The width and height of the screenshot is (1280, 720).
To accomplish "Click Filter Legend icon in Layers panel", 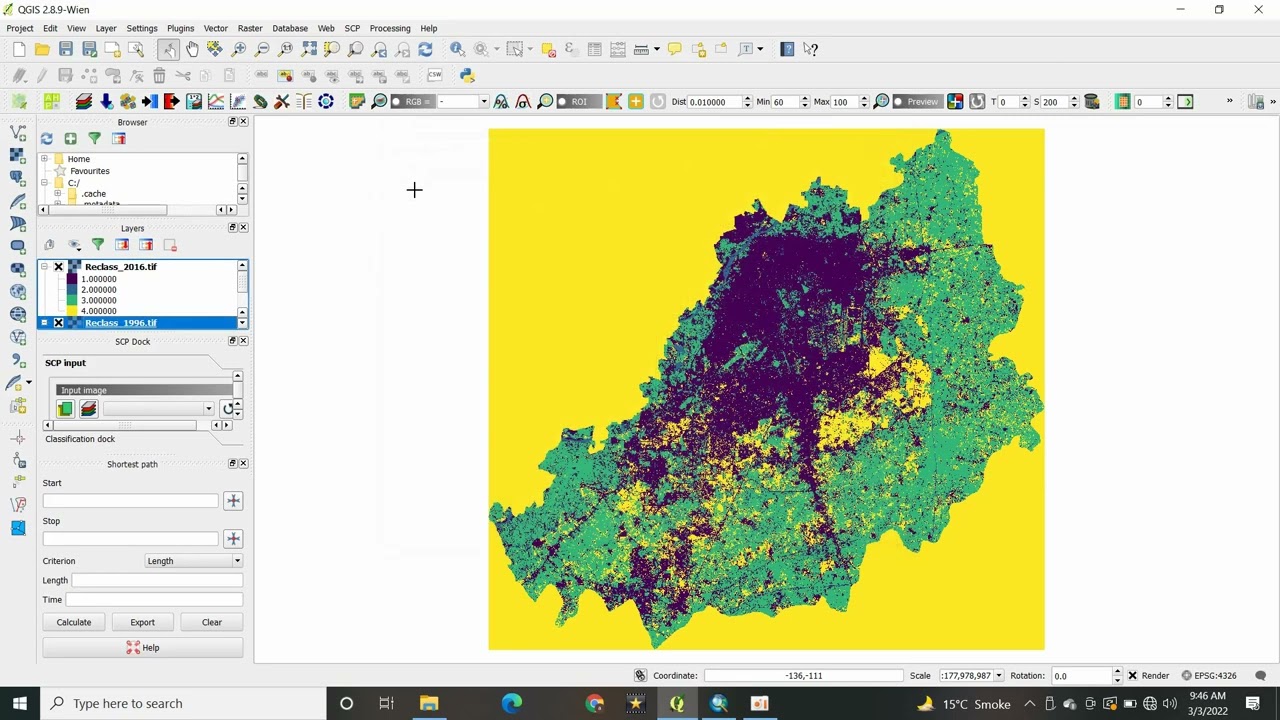I will (98, 245).
